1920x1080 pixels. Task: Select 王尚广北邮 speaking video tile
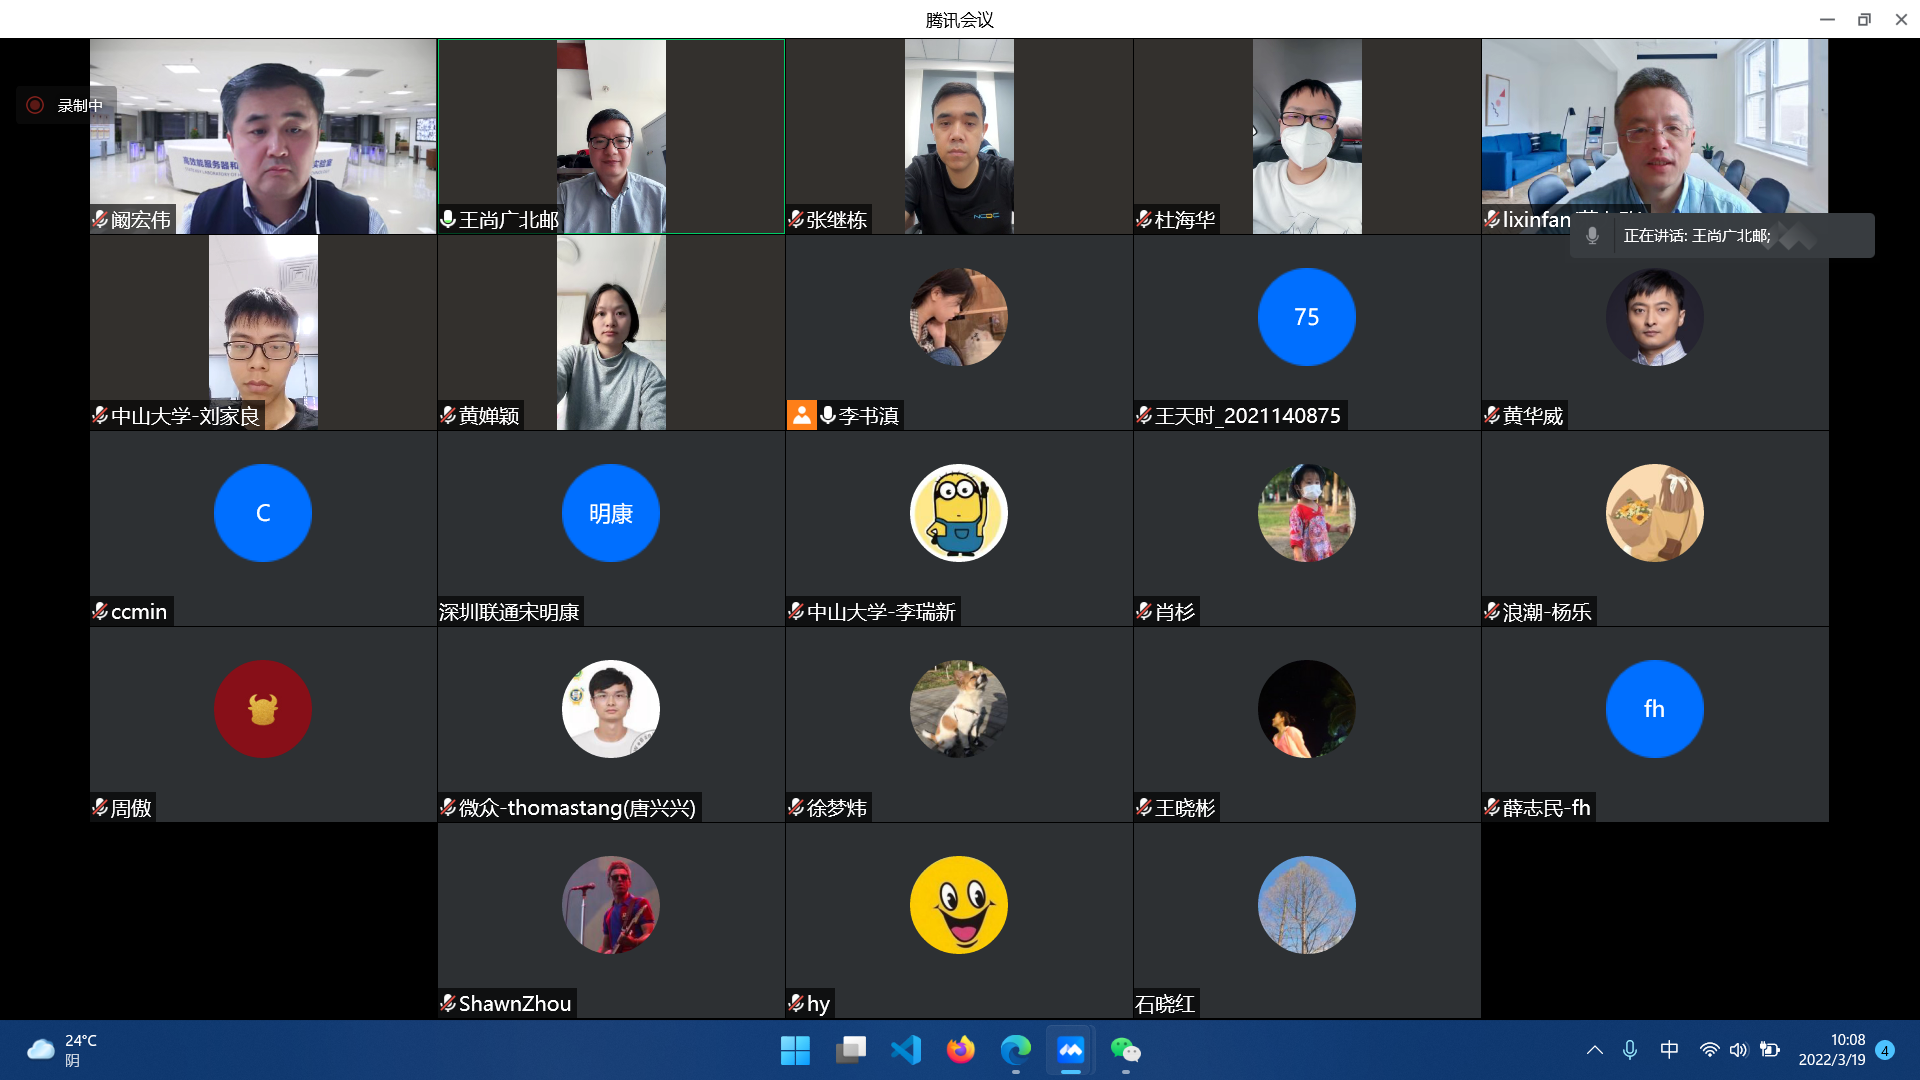(x=611, y=136)
